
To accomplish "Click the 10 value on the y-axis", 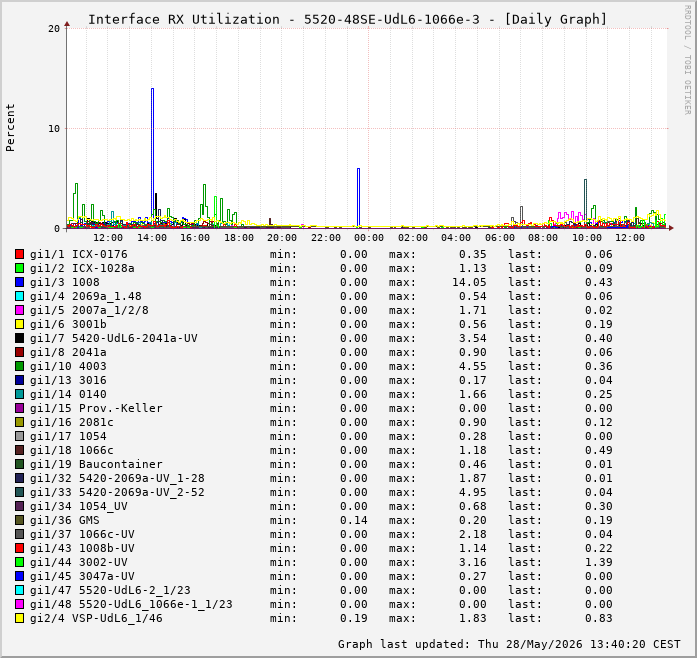I will pyautogui.click(x=54, y=129).
